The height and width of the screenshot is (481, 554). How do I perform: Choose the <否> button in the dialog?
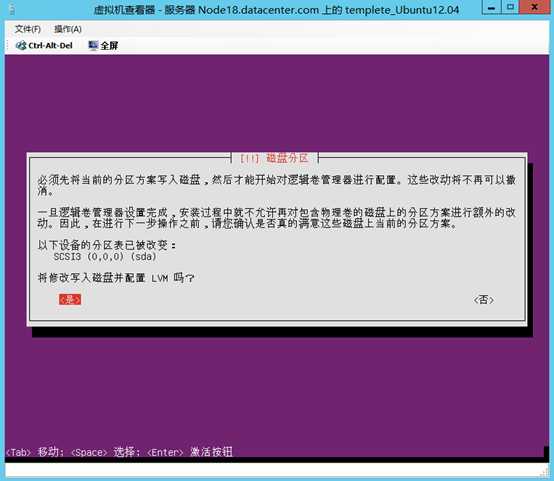point(483,300)
